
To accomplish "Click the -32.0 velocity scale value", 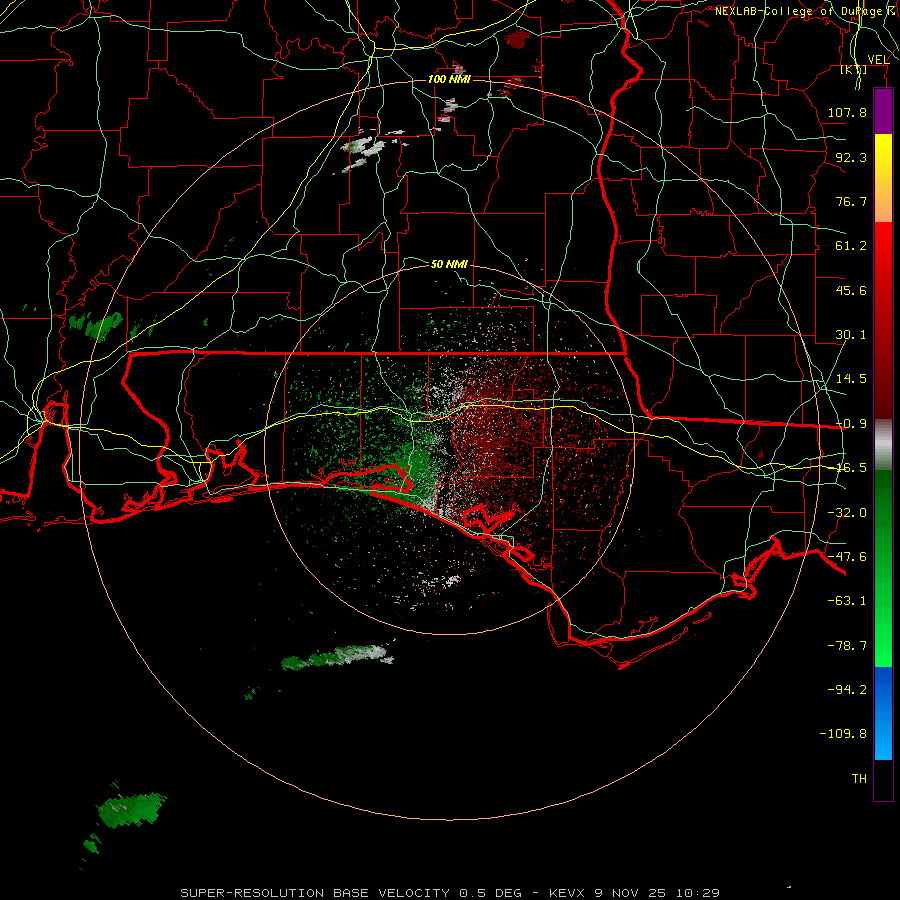I will click(x=847, y=513).
